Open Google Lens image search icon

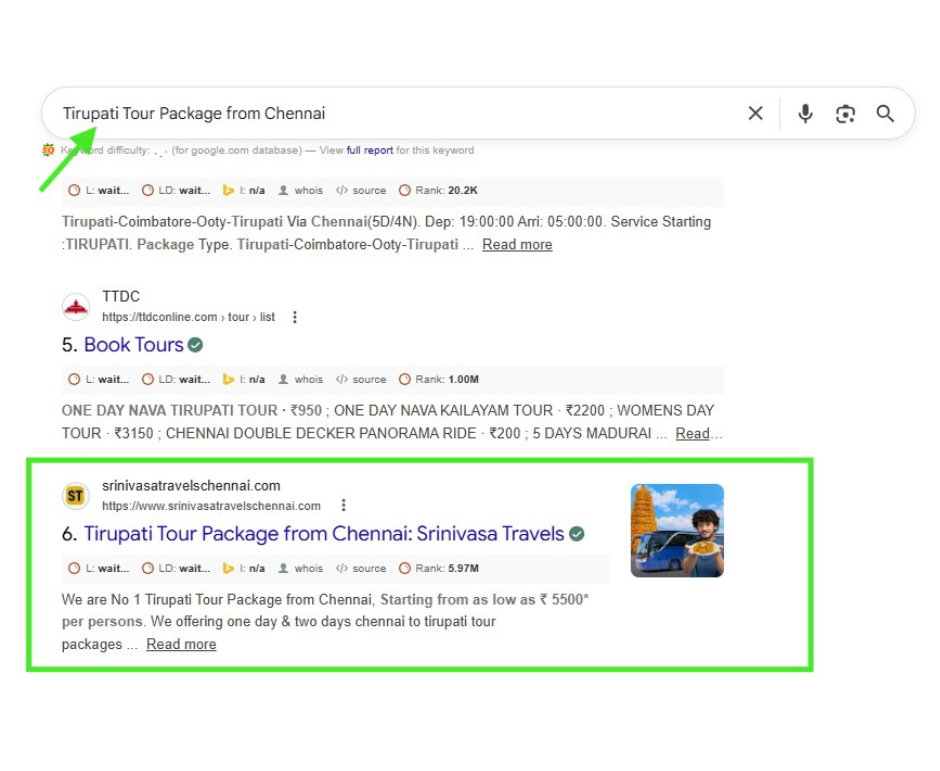845,113
